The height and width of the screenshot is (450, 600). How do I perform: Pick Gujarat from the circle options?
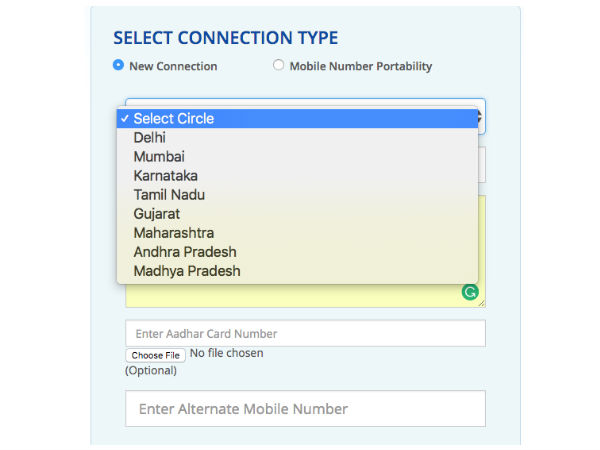click(x=157, y=213)
